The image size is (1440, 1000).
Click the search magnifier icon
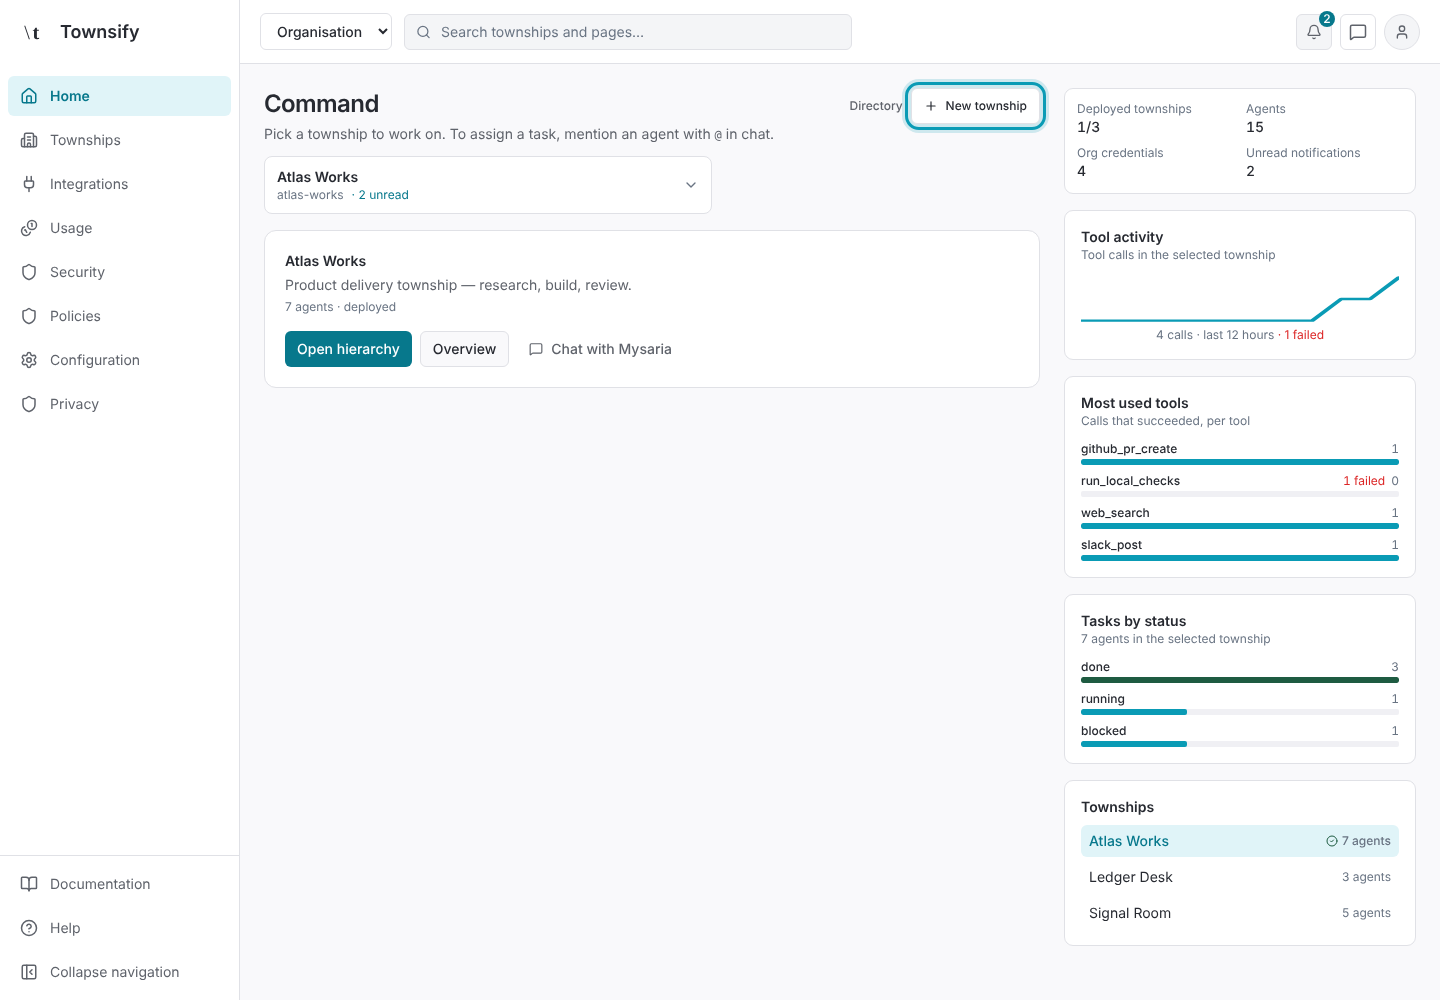pos(423,32)
